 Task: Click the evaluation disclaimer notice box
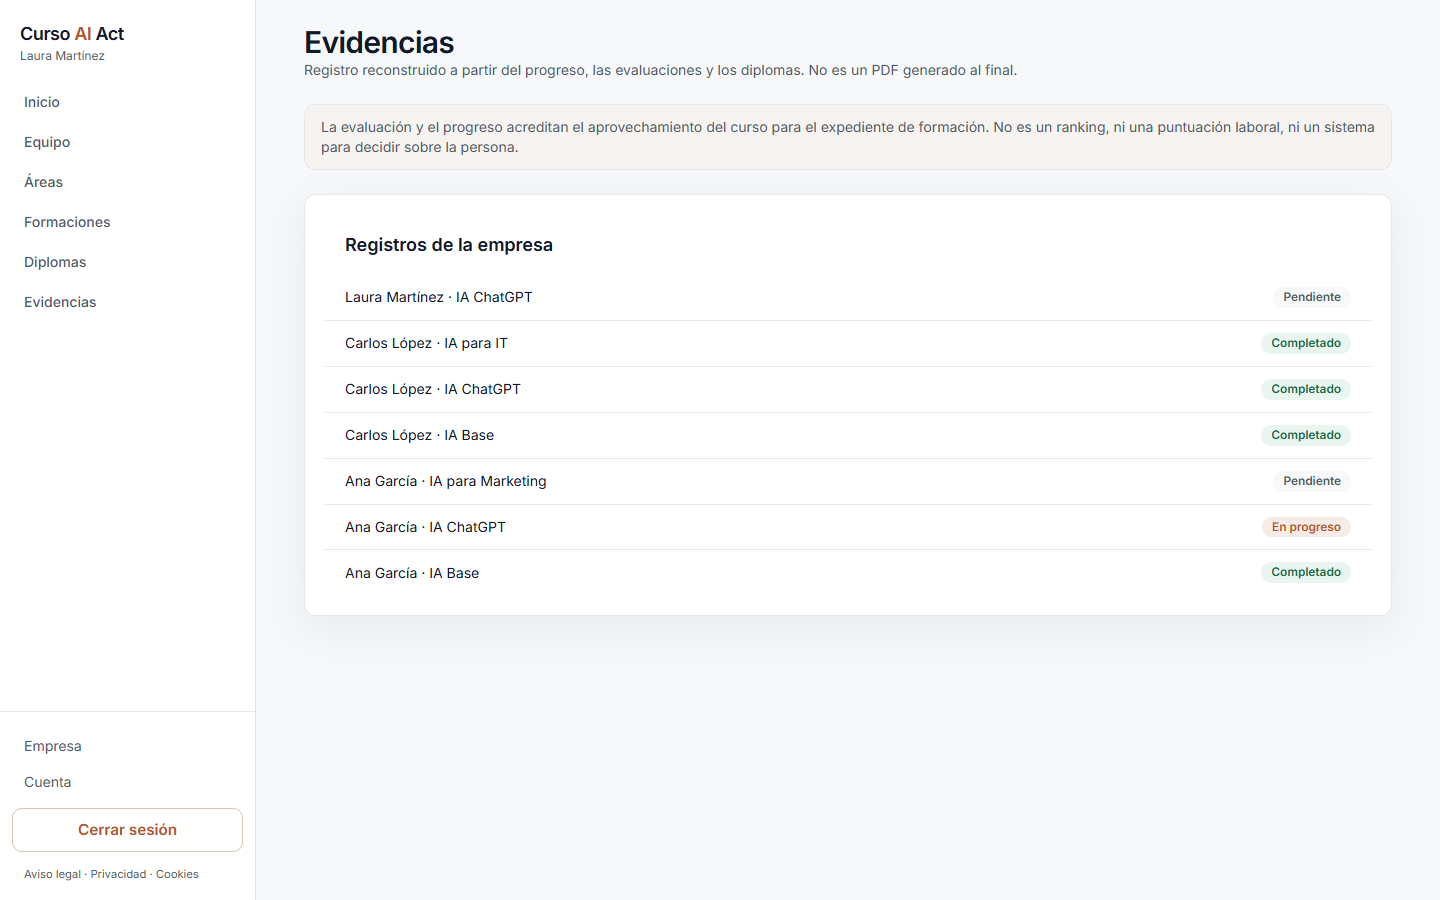tap(848, 137)
